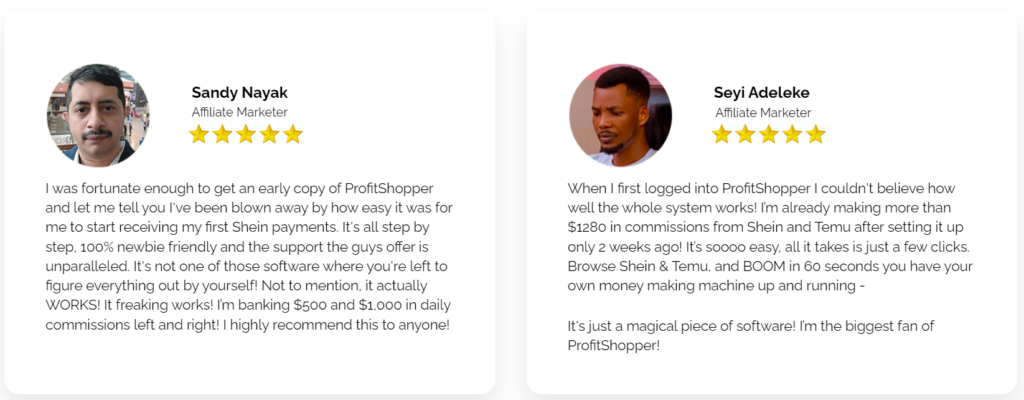Click the second star in Seyi Adeleke's rating
The image size is (1024, 400).
(x=745, y=134)
